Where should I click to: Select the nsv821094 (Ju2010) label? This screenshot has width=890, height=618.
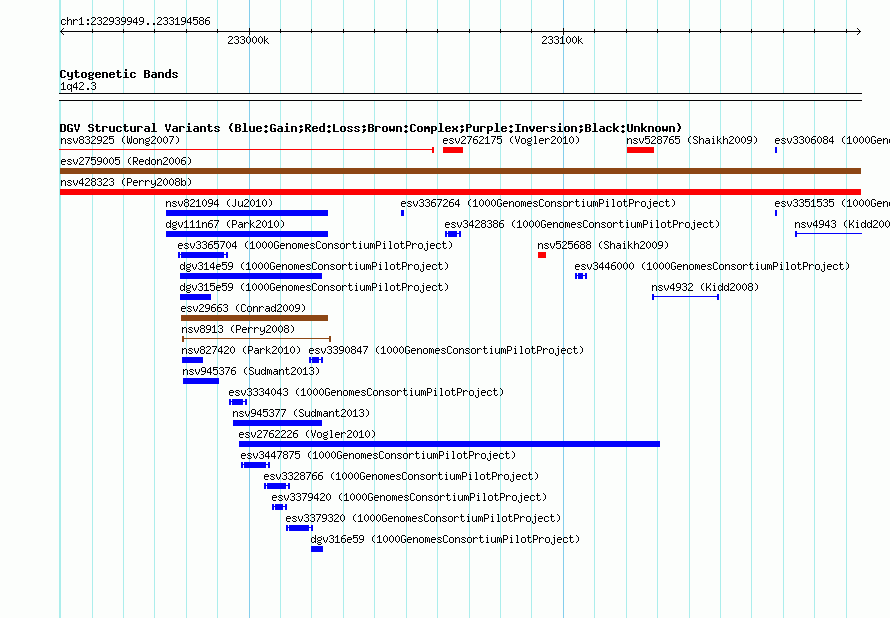pos(219,203)
